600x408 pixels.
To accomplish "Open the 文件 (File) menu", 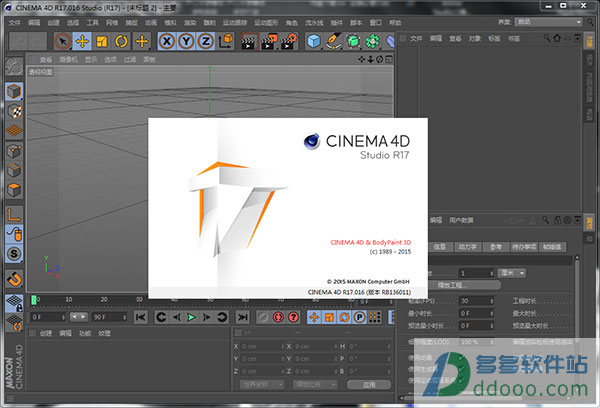I will point(15,23).
